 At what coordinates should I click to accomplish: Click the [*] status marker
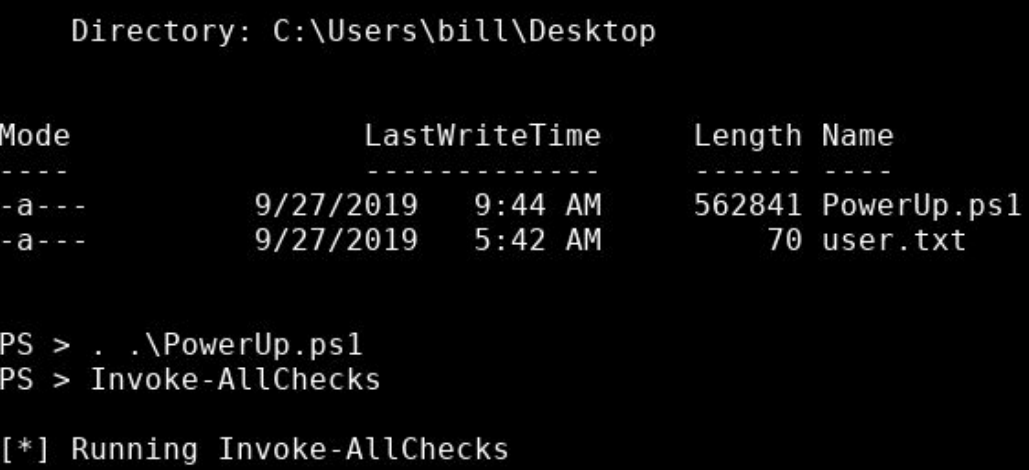pos(22,449)
